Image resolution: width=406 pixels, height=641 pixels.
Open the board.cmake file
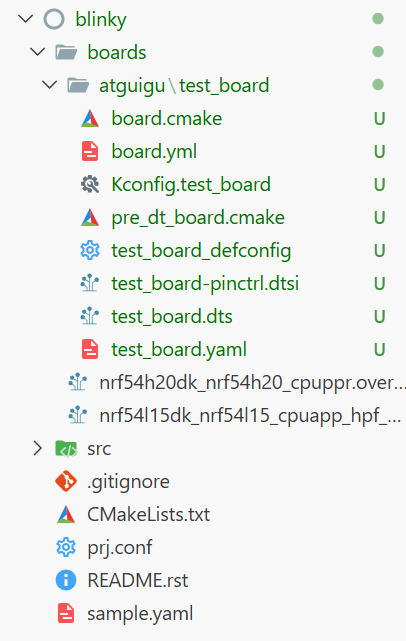pyautogui.click(x=167, y=119)
